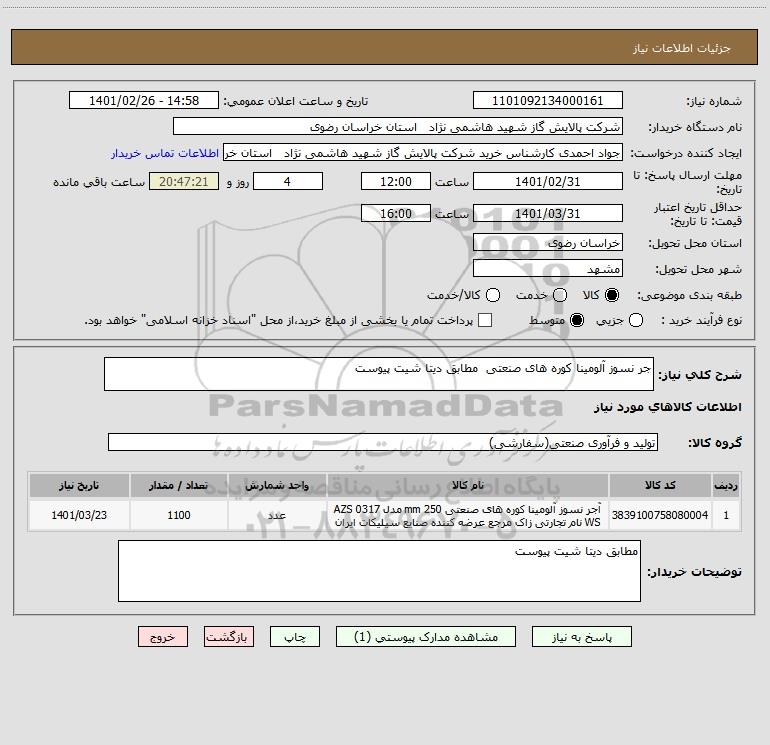Click the پاسخ به نیاز button

[582, 637]
